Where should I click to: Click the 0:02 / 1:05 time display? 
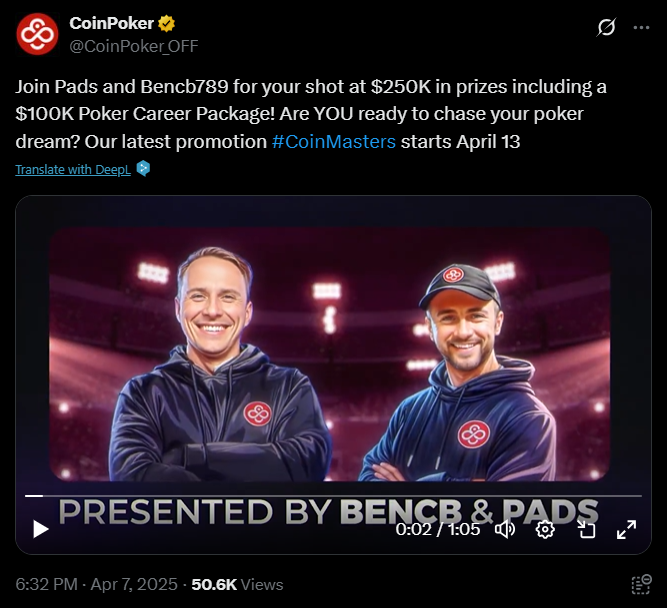tap(438, 529)
